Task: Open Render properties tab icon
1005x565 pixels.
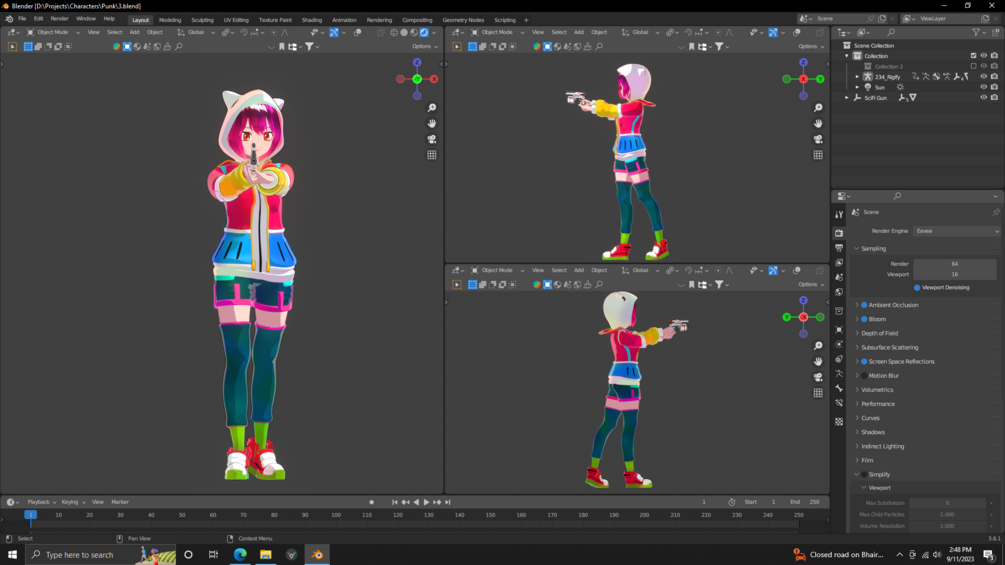Action: click(839, 233)
